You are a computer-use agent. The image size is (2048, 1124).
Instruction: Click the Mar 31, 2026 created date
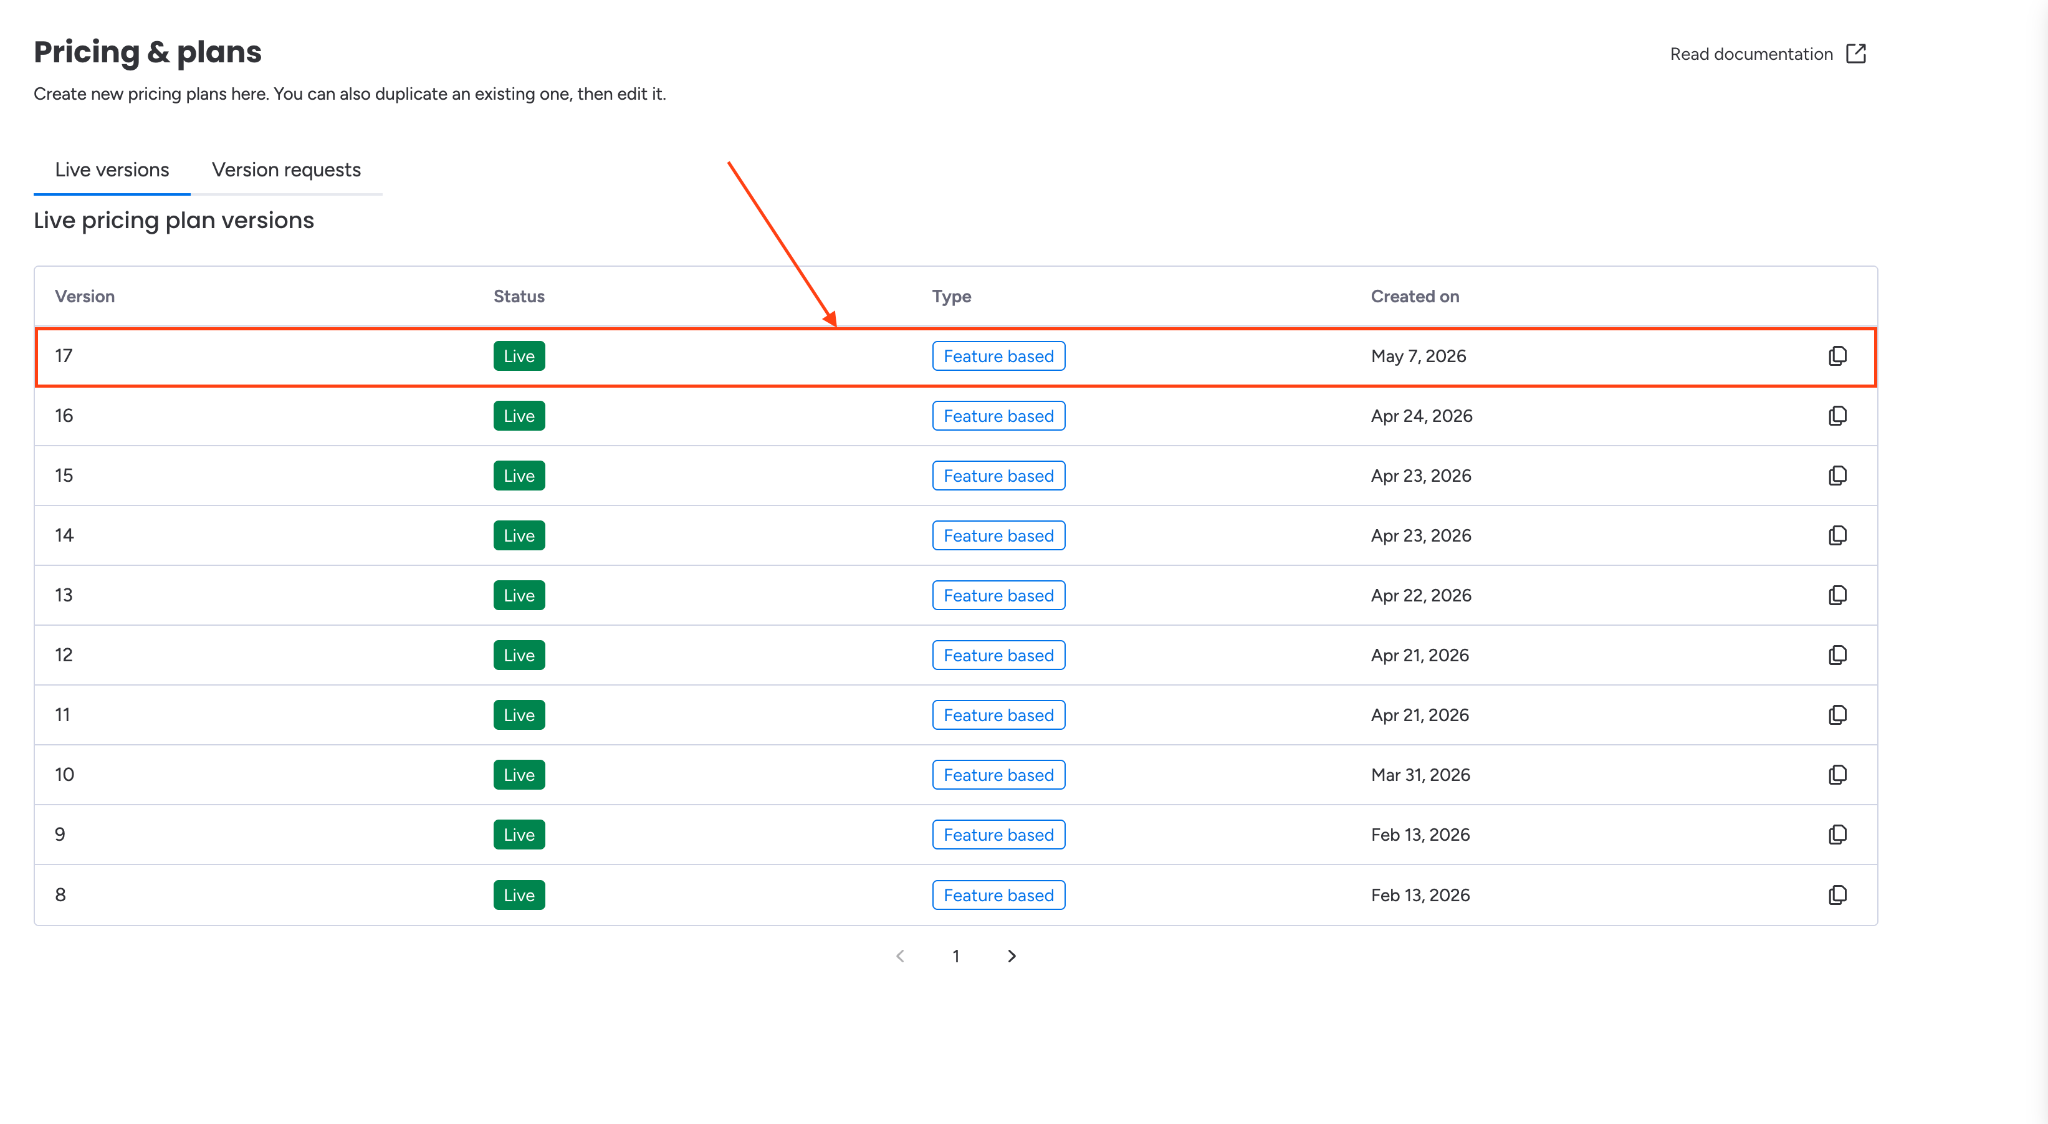(x=1420, y=775)
